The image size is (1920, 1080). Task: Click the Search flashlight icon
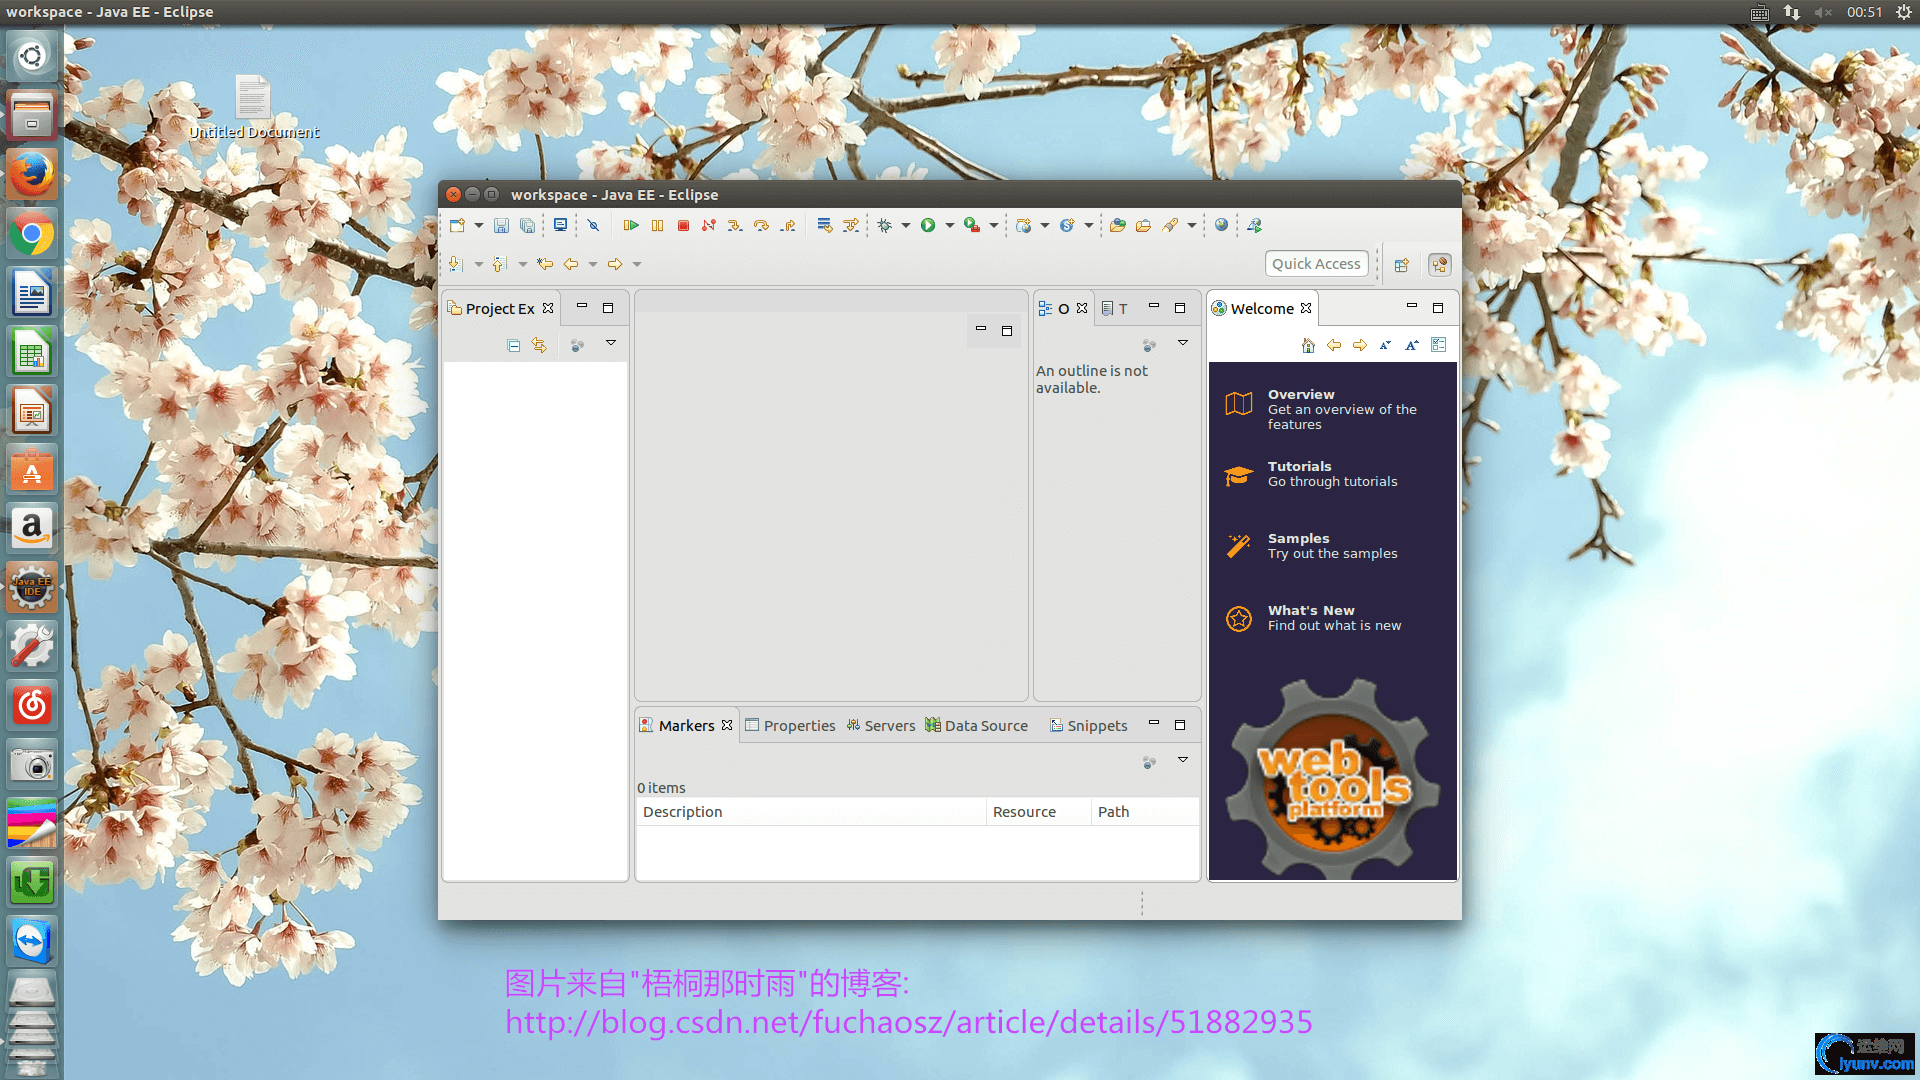tap(1170, 226)
